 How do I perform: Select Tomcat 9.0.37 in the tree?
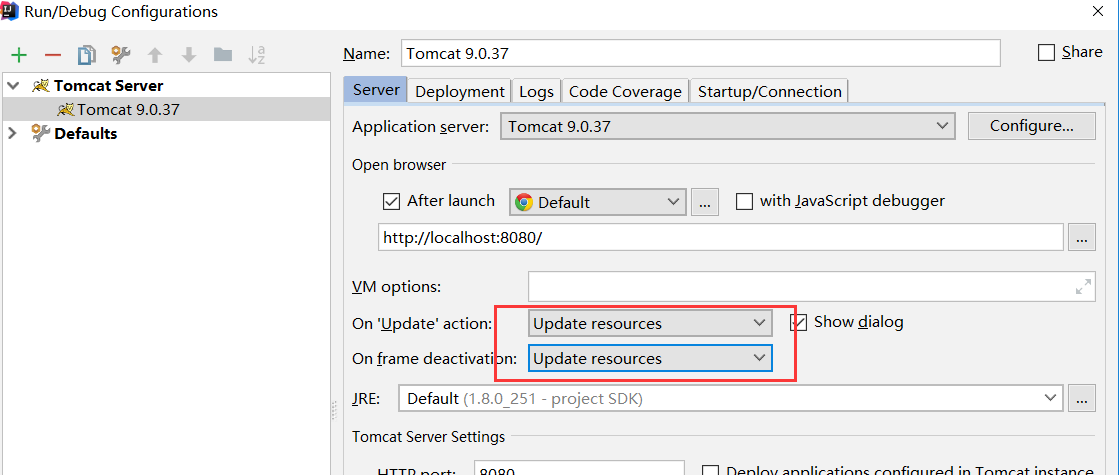coord(165,109)
